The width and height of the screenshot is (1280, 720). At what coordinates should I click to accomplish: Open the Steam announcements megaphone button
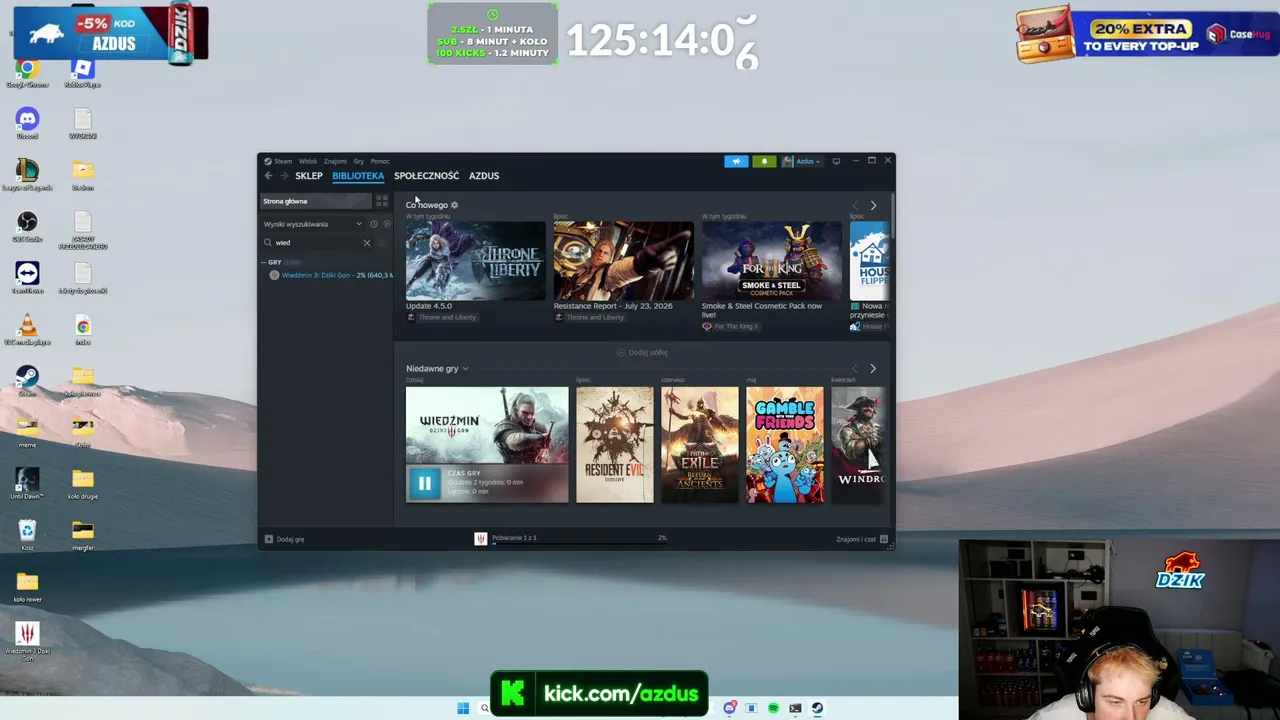pos(736,161)
